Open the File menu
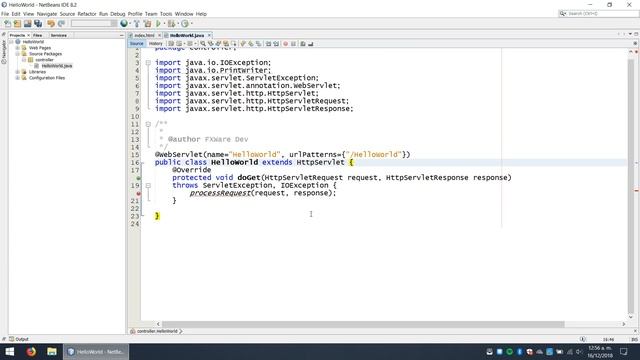 click(4, 14)
